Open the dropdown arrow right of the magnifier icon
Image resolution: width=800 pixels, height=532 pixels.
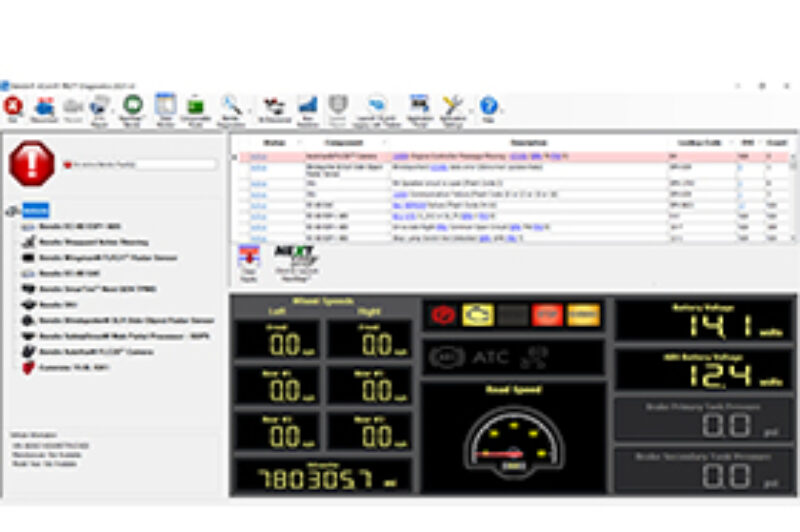[x=249, y=109]
